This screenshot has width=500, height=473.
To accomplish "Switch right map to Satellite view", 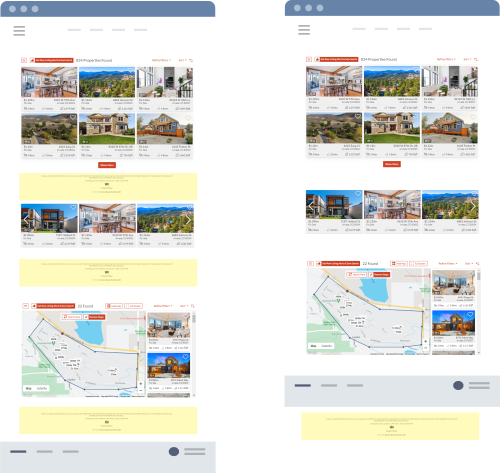I will pos(327,346).
